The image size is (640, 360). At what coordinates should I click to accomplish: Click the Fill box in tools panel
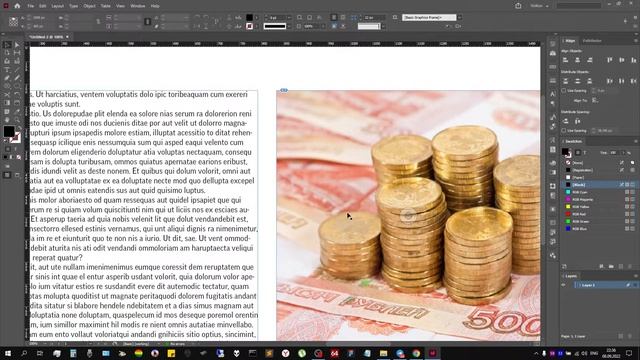pyautogui.click(x=9, y=131)
